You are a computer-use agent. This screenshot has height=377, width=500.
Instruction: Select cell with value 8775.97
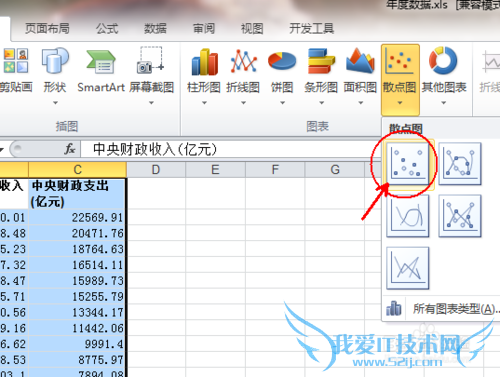(77, 360)
